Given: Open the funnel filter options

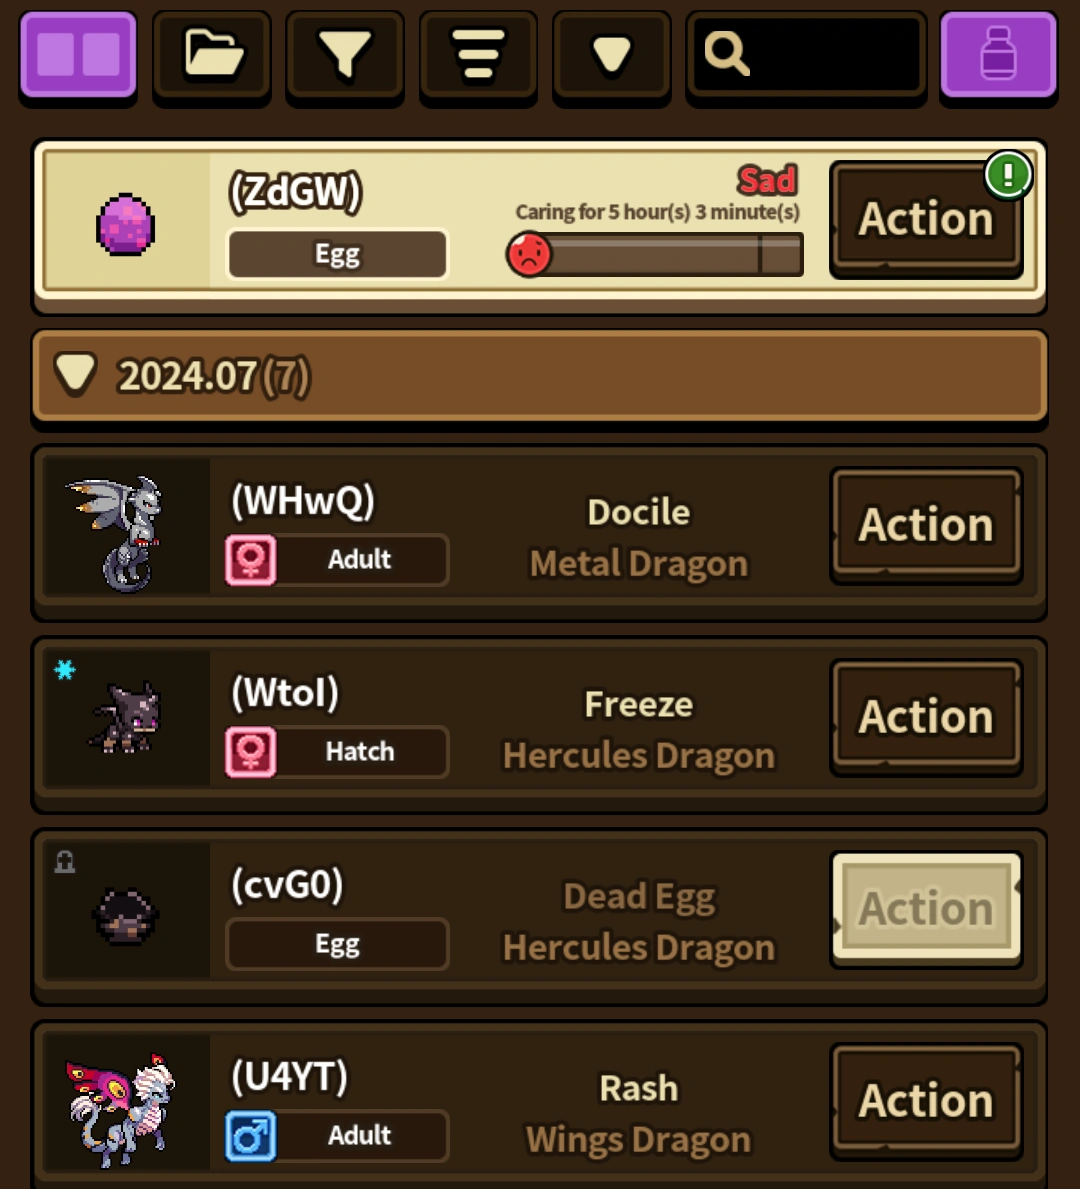Looking at the screenshot, I should [x=345, y=55].
